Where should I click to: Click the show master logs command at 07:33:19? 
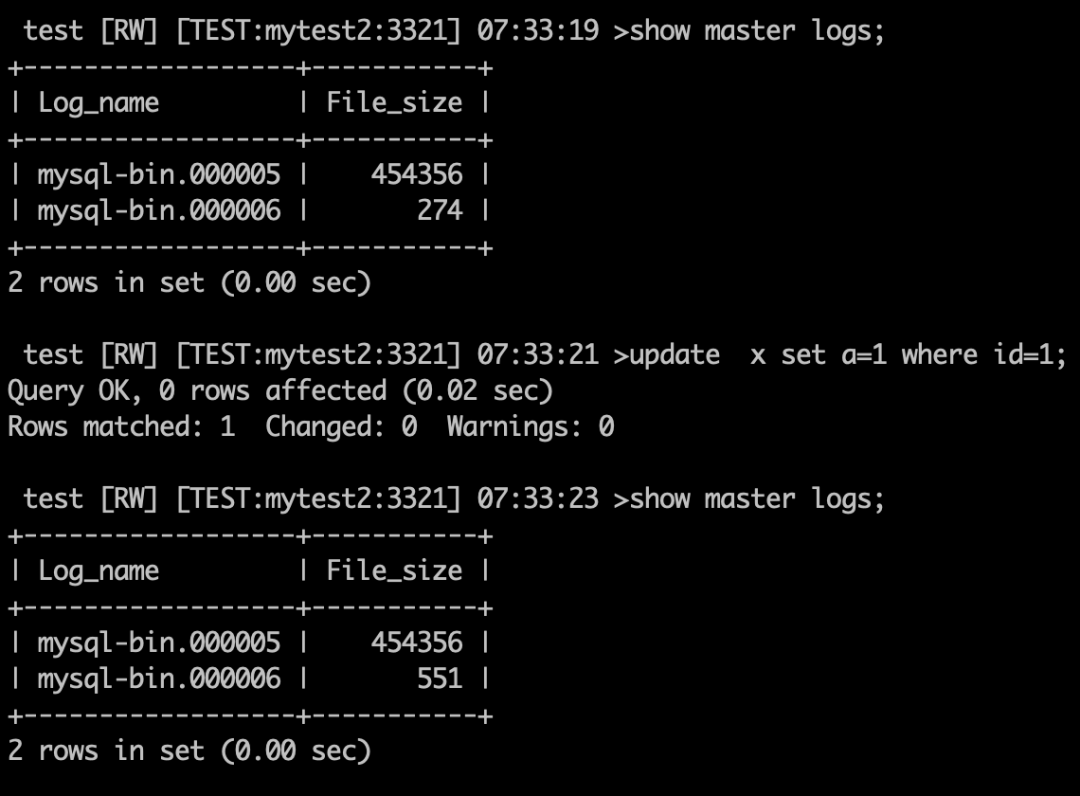pos(758,30)
